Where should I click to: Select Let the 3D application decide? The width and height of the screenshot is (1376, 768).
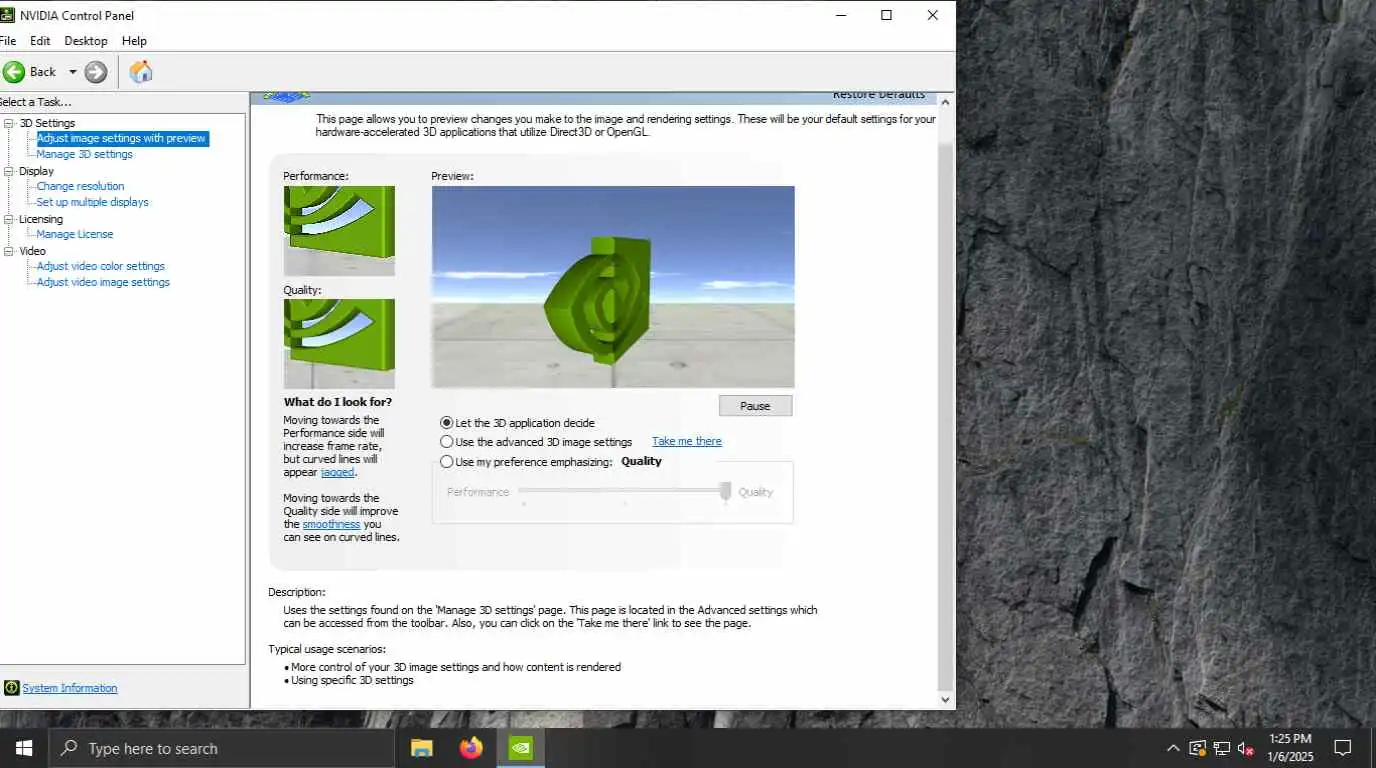(x=447, y=423)
